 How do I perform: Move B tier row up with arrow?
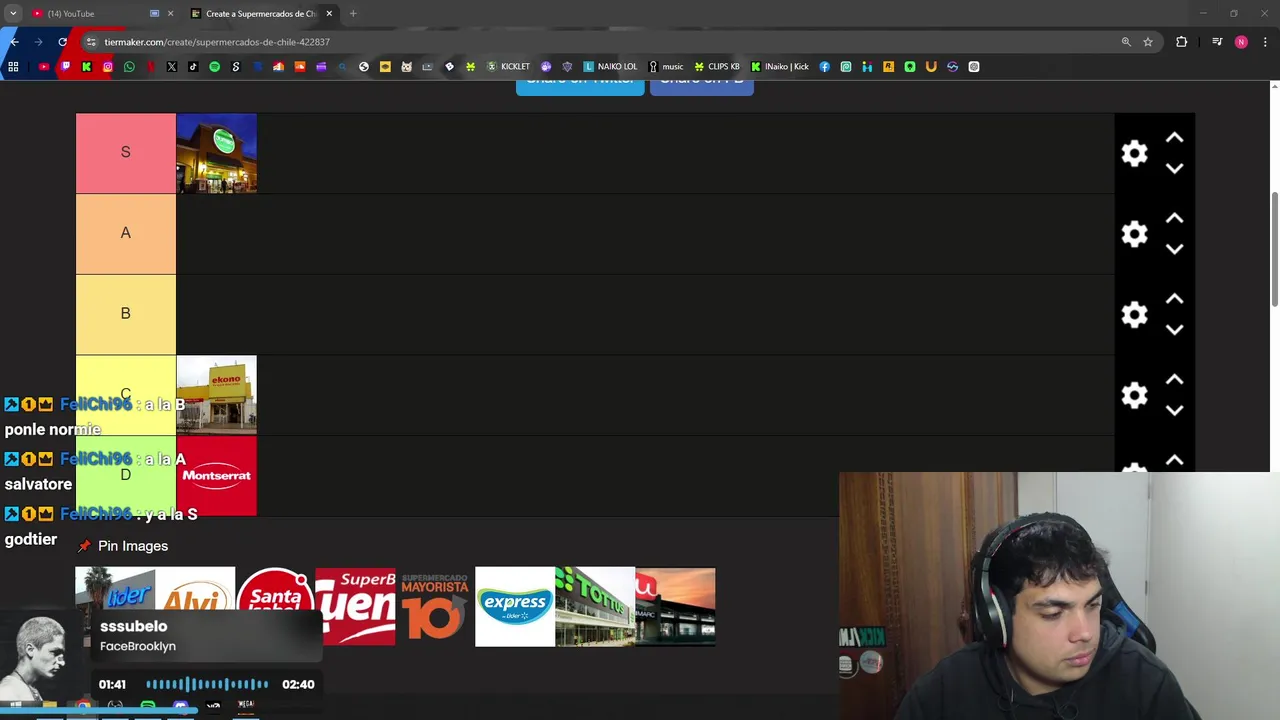click(x=1174, y=299)
